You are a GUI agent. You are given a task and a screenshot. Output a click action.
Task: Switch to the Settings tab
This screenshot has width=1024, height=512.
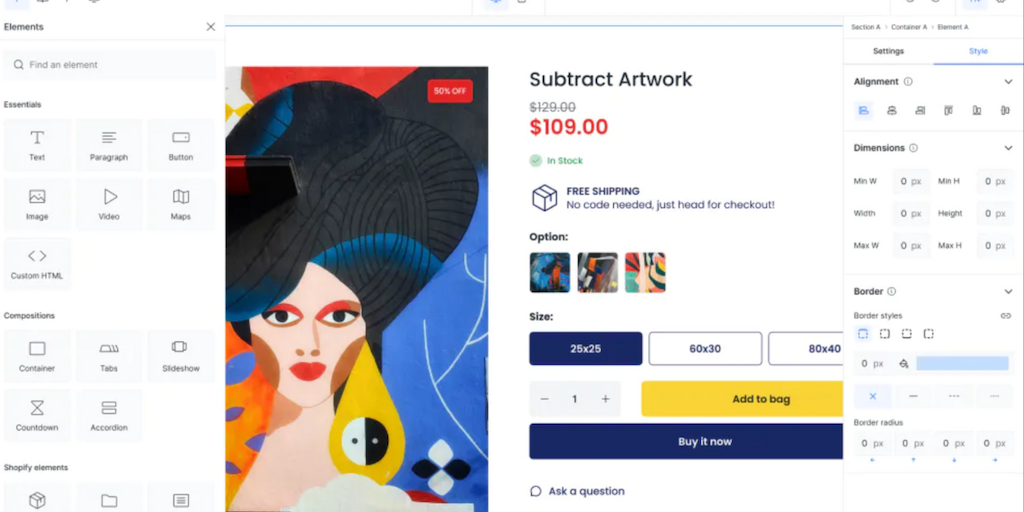coord(888,51)
